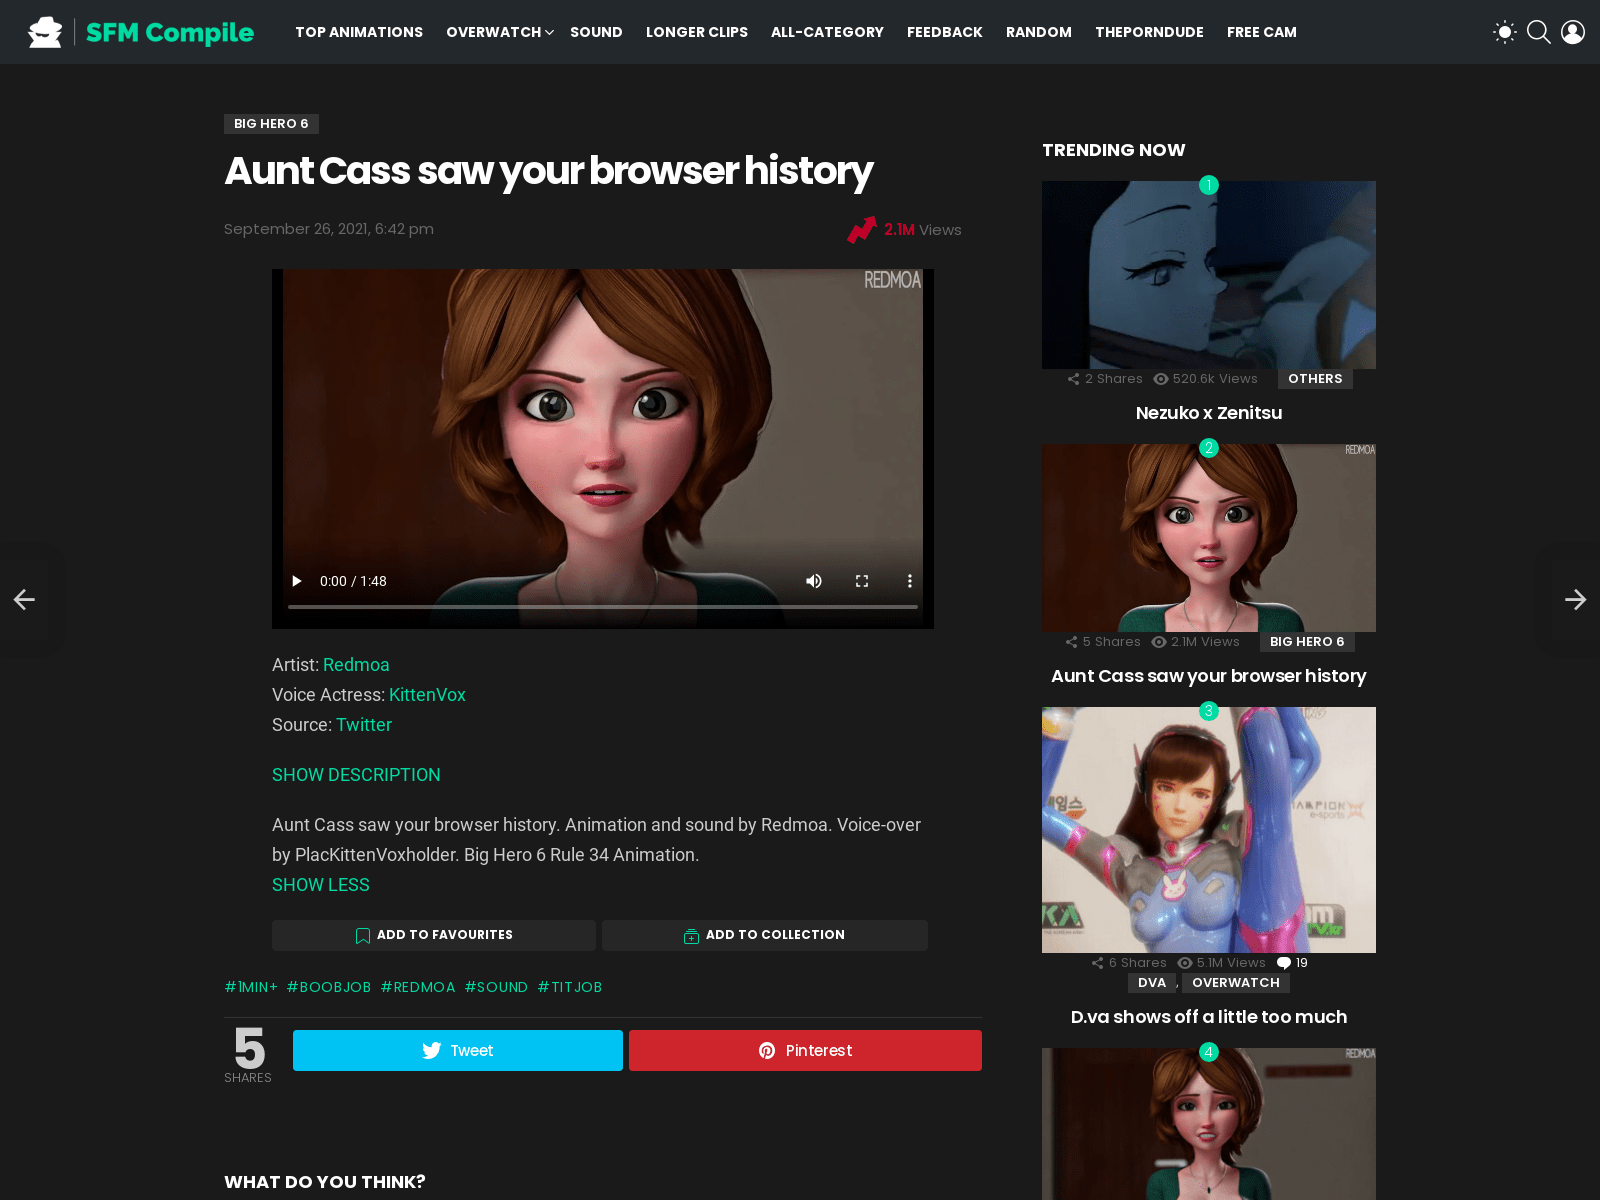Click Add to Favourites button

pos(434,935)
